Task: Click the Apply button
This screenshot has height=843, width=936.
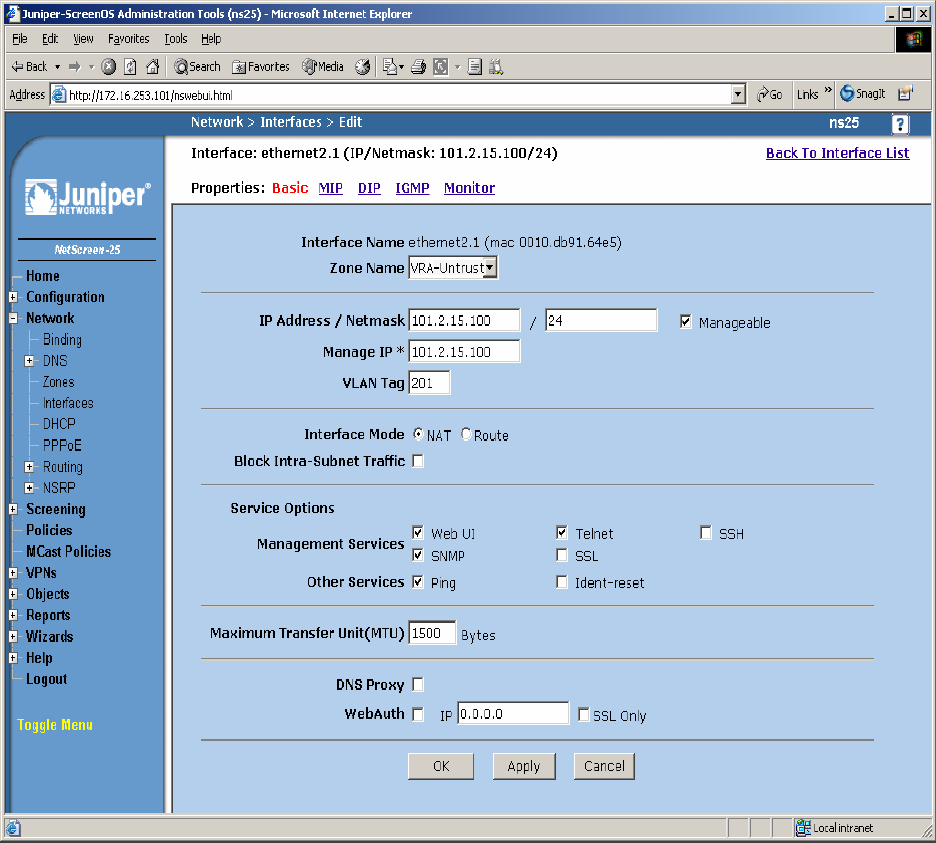Action: click(524, 766)
